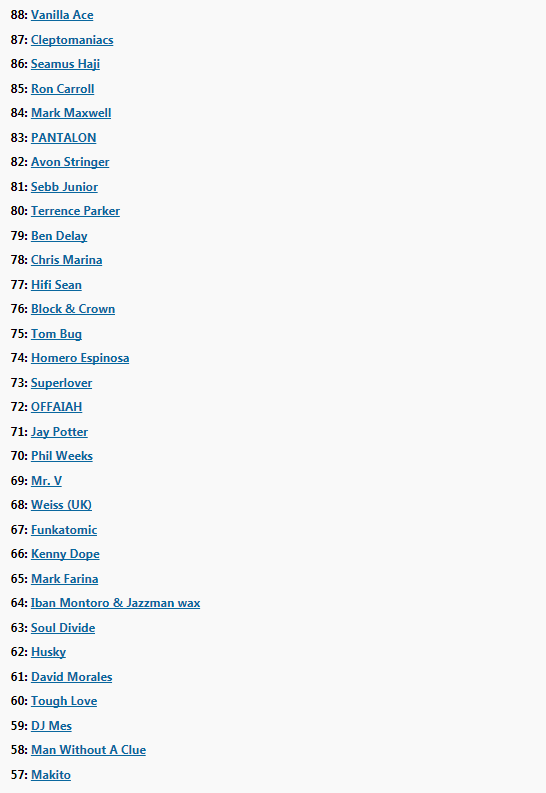Open the Sebb Junior link
Screen dimensions: 546x793
coord(64,187)
